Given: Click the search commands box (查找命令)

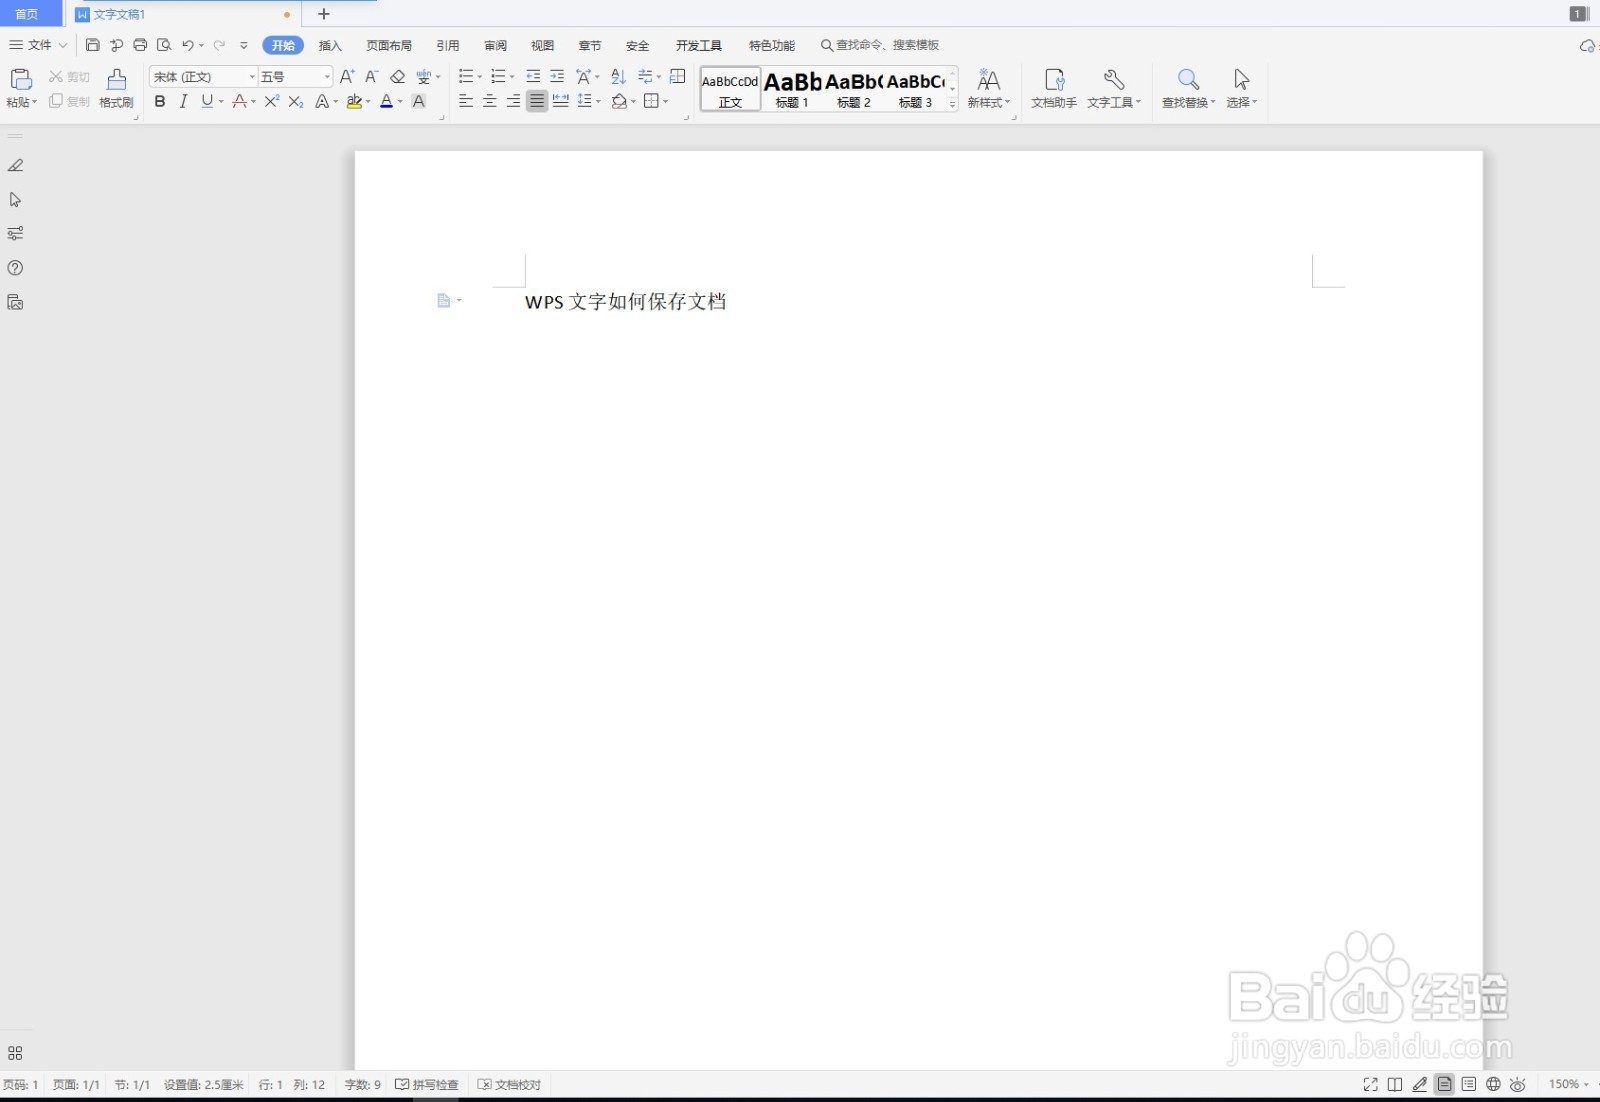Looking at the screenshot, I should 880,45.
